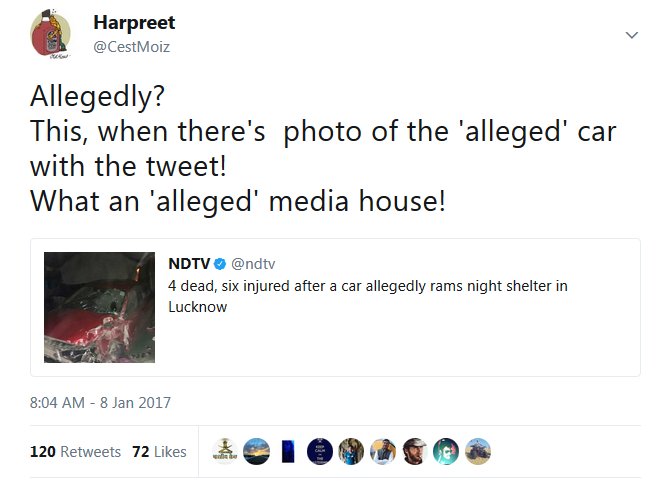Click the 8:04 AM - 8 Jan 2017 timestamp
Image resolution: width=656 pixels, height=489 pixels.
(100, 402)
